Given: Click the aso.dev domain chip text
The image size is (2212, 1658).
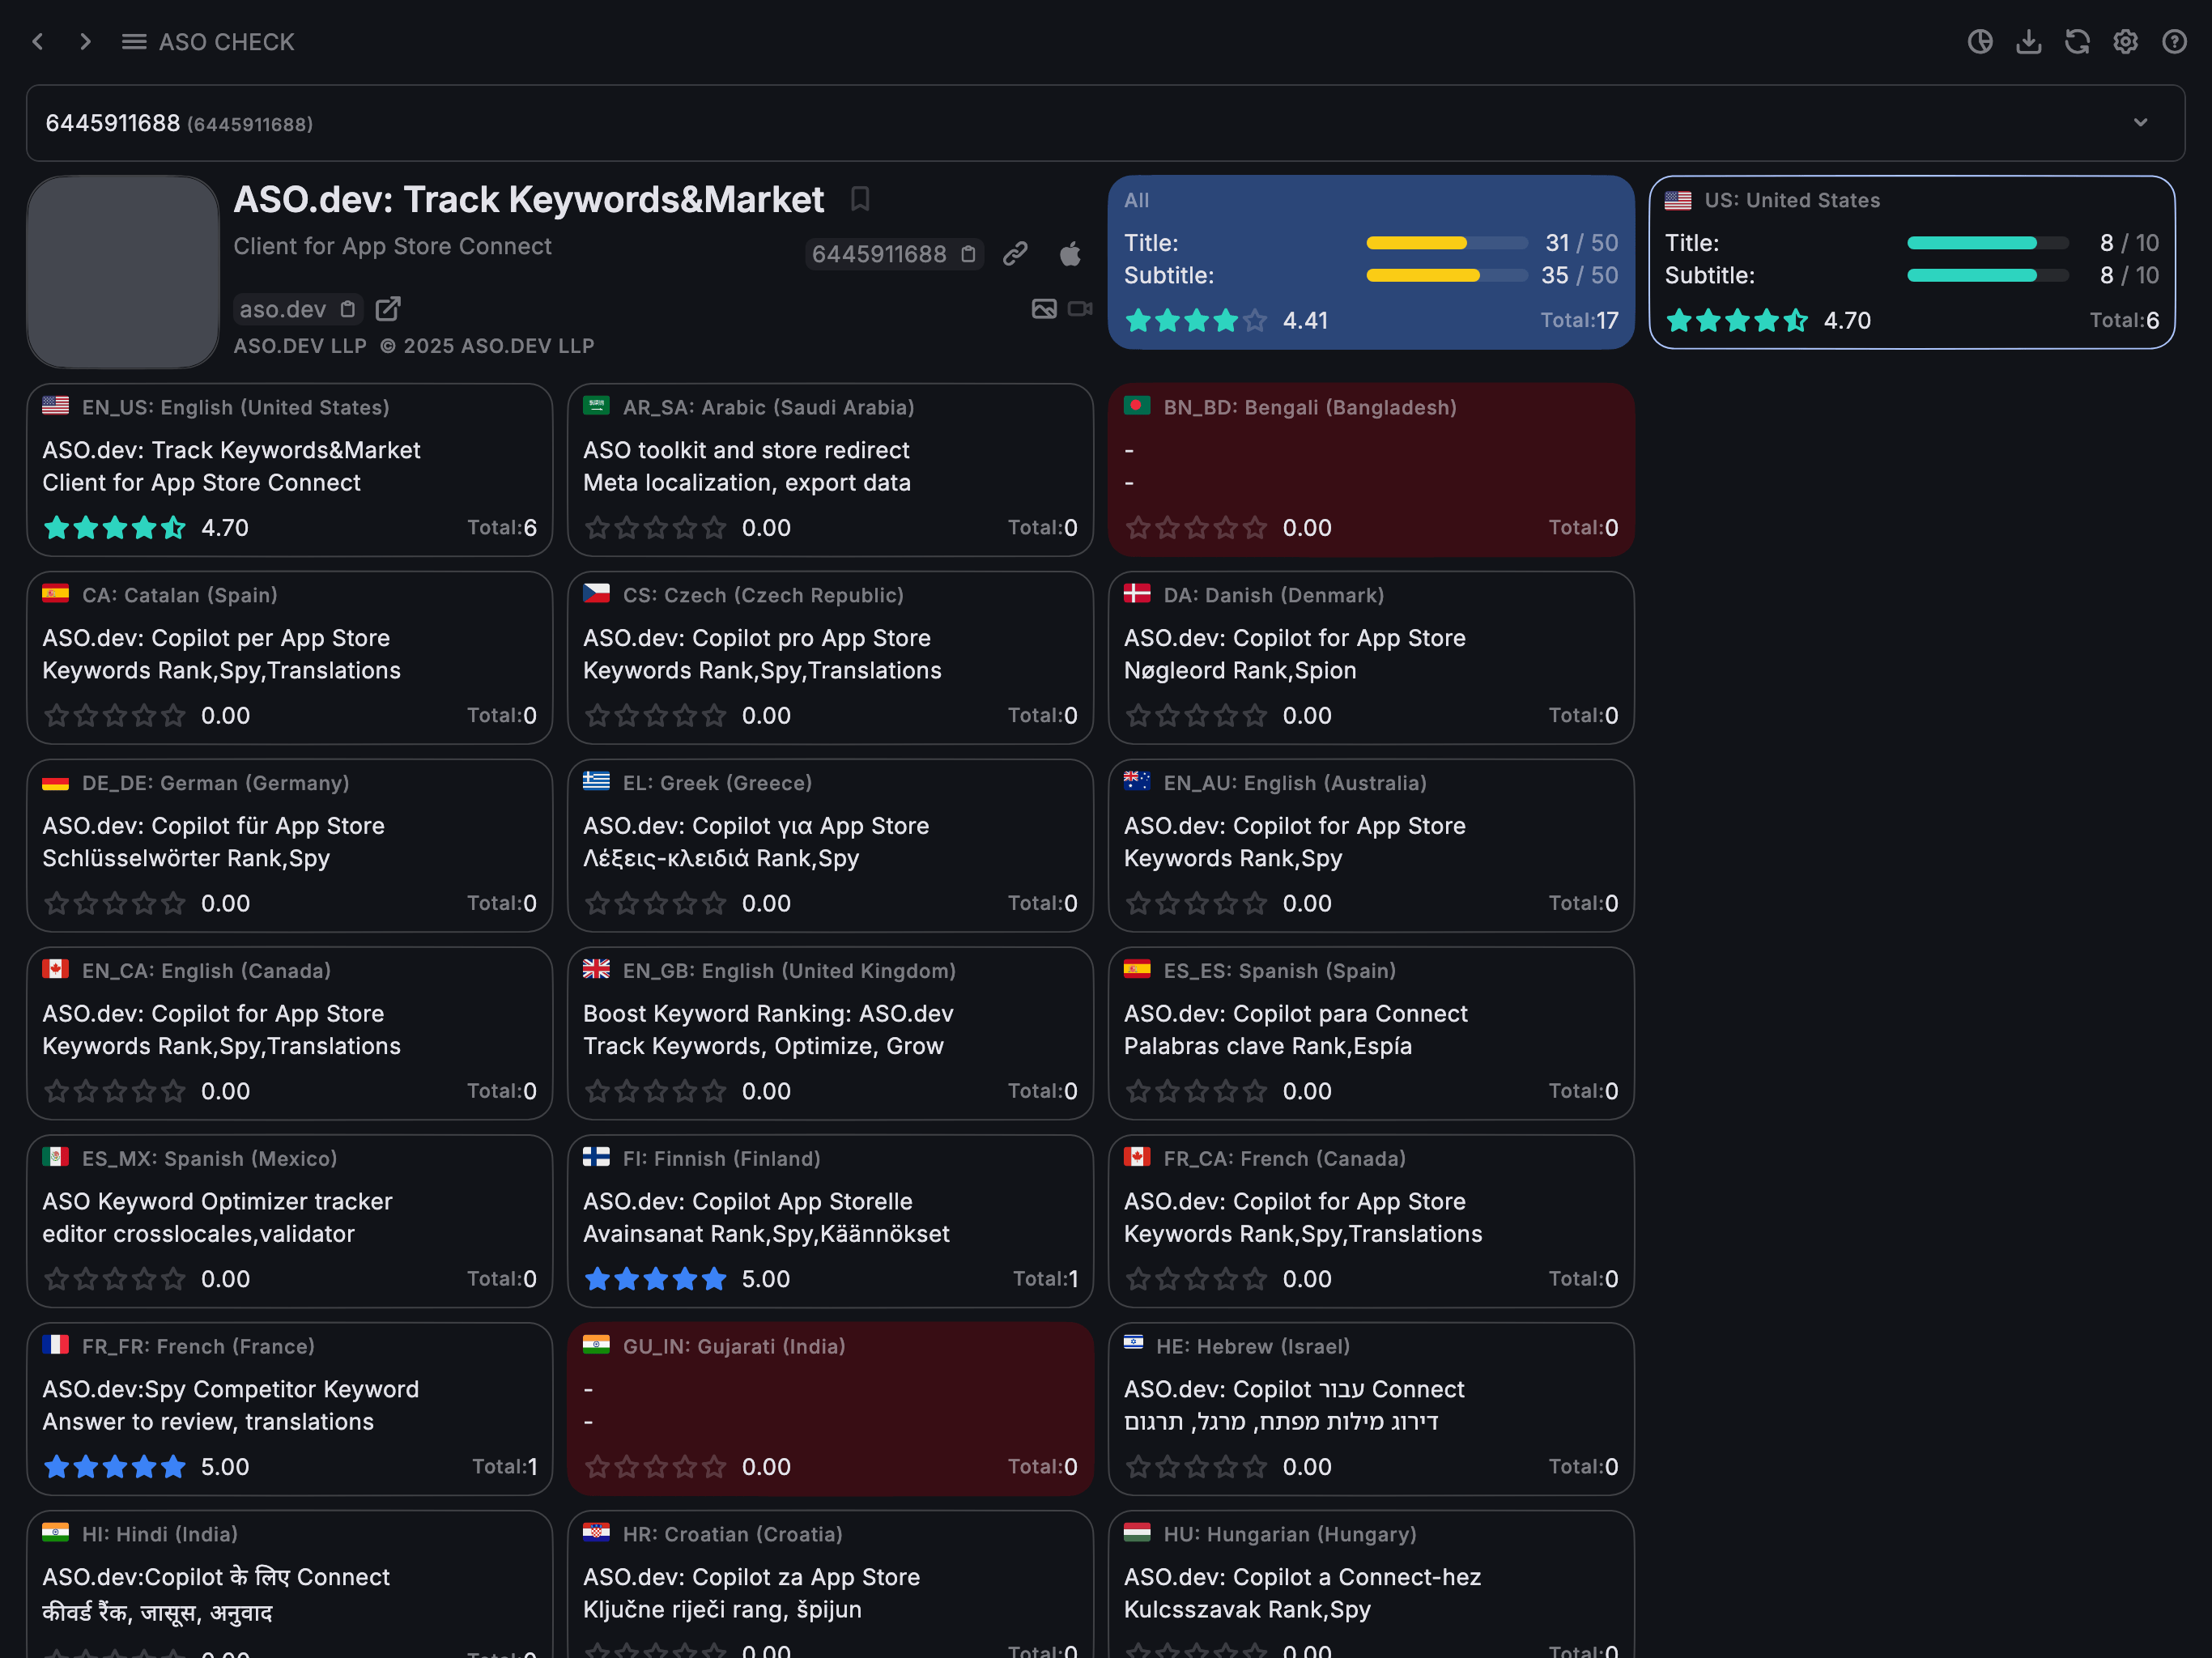Looking at the screenshot, I should click(283, 309).
